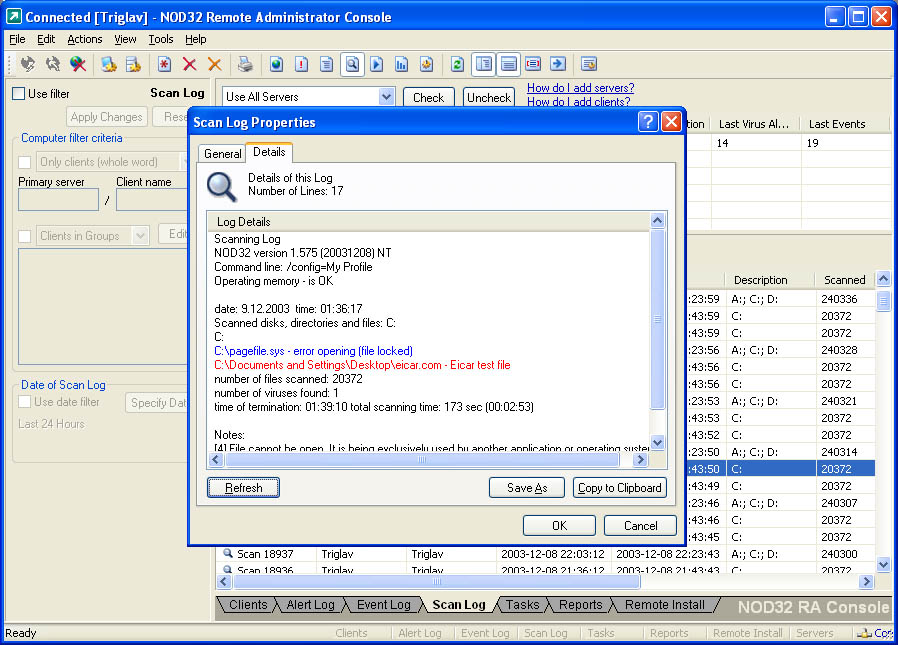The image size is (898, 645).
Task: Click the printer icon in the toolbar
Action: click(245, 64)
